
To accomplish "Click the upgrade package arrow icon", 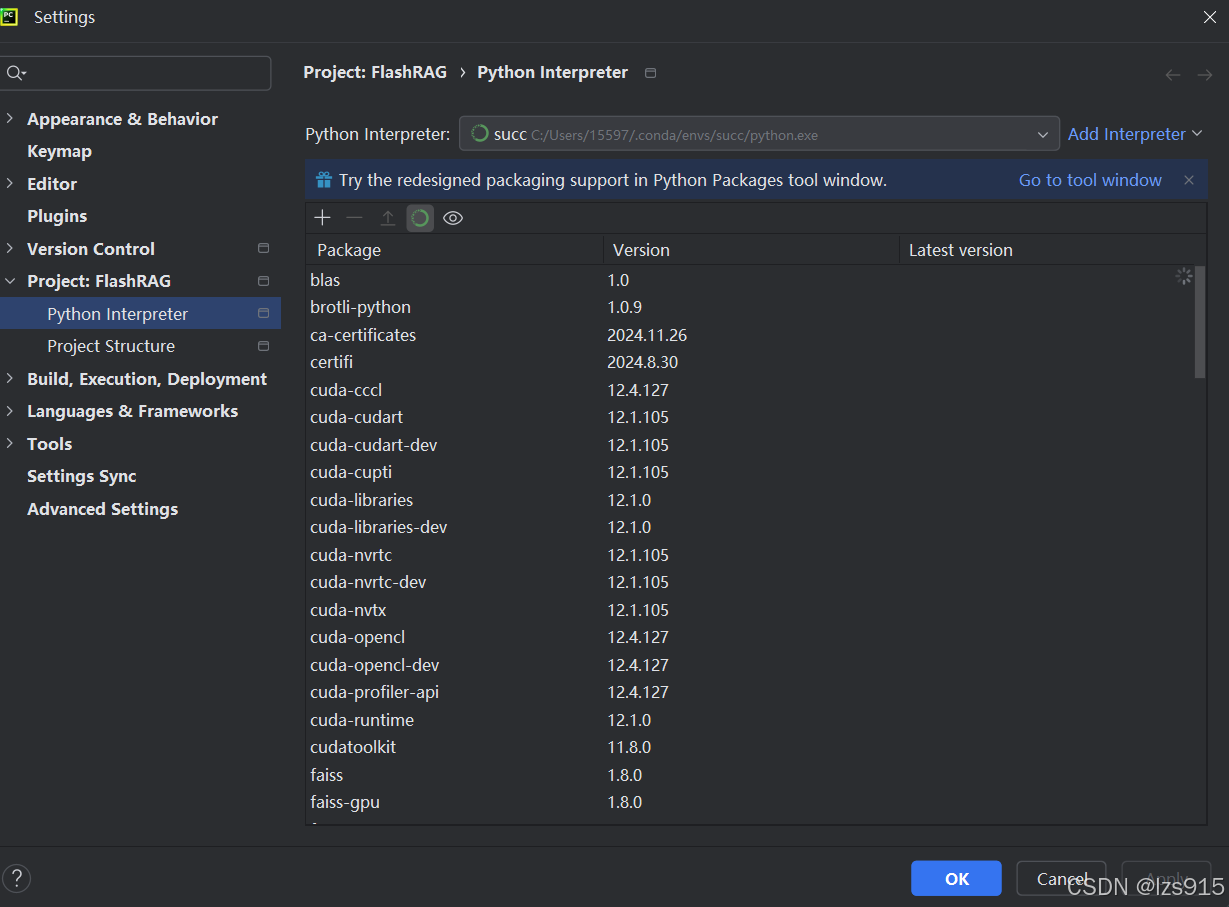I will [388, 218].
